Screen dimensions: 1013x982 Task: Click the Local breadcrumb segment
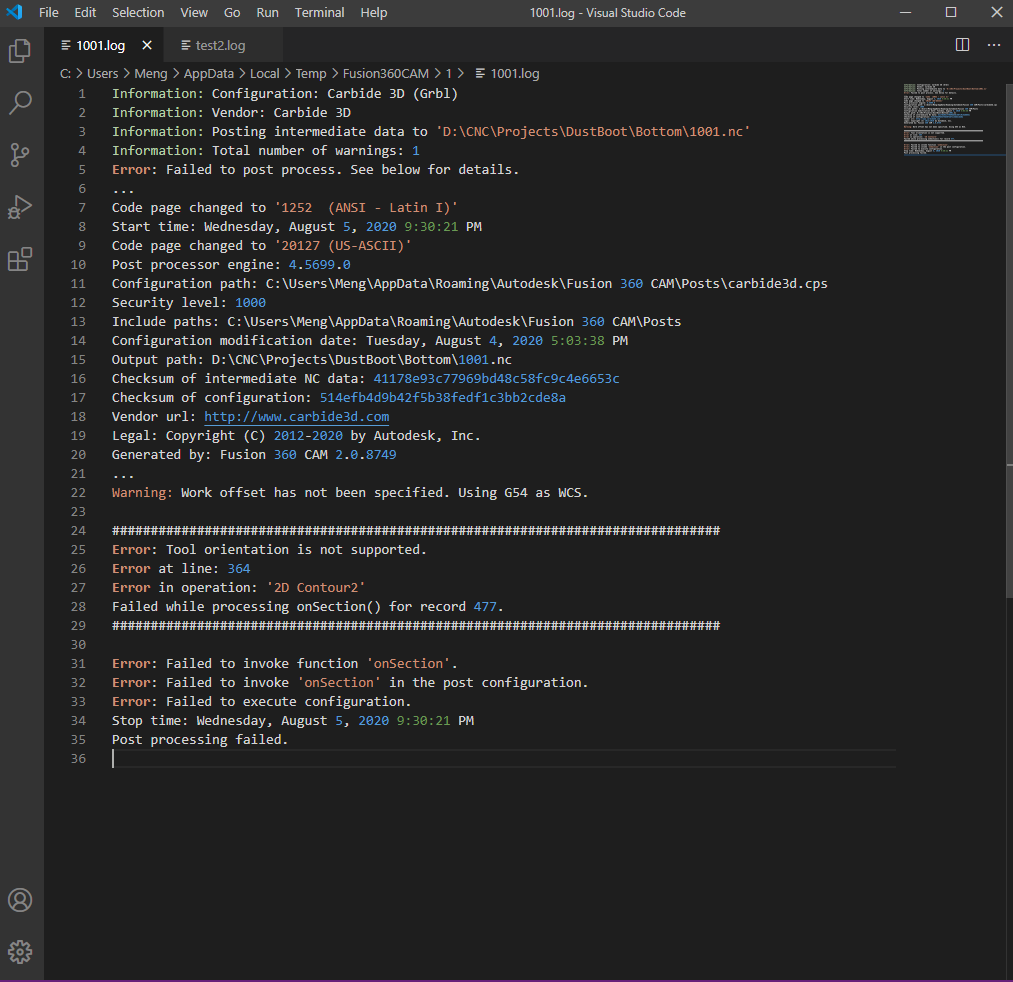tap(265, 74)
